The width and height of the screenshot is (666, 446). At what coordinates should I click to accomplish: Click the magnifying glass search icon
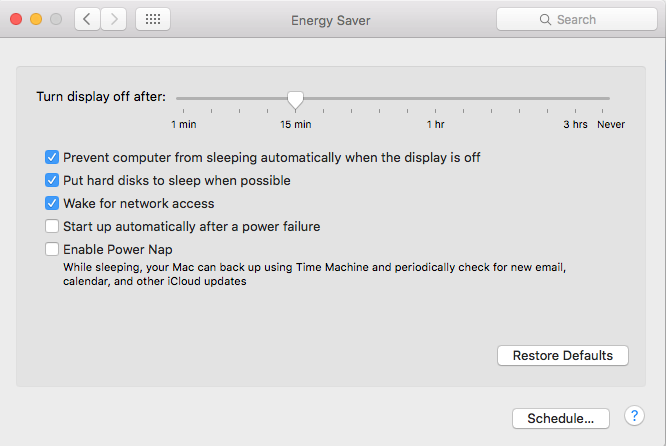coord(545,20)
